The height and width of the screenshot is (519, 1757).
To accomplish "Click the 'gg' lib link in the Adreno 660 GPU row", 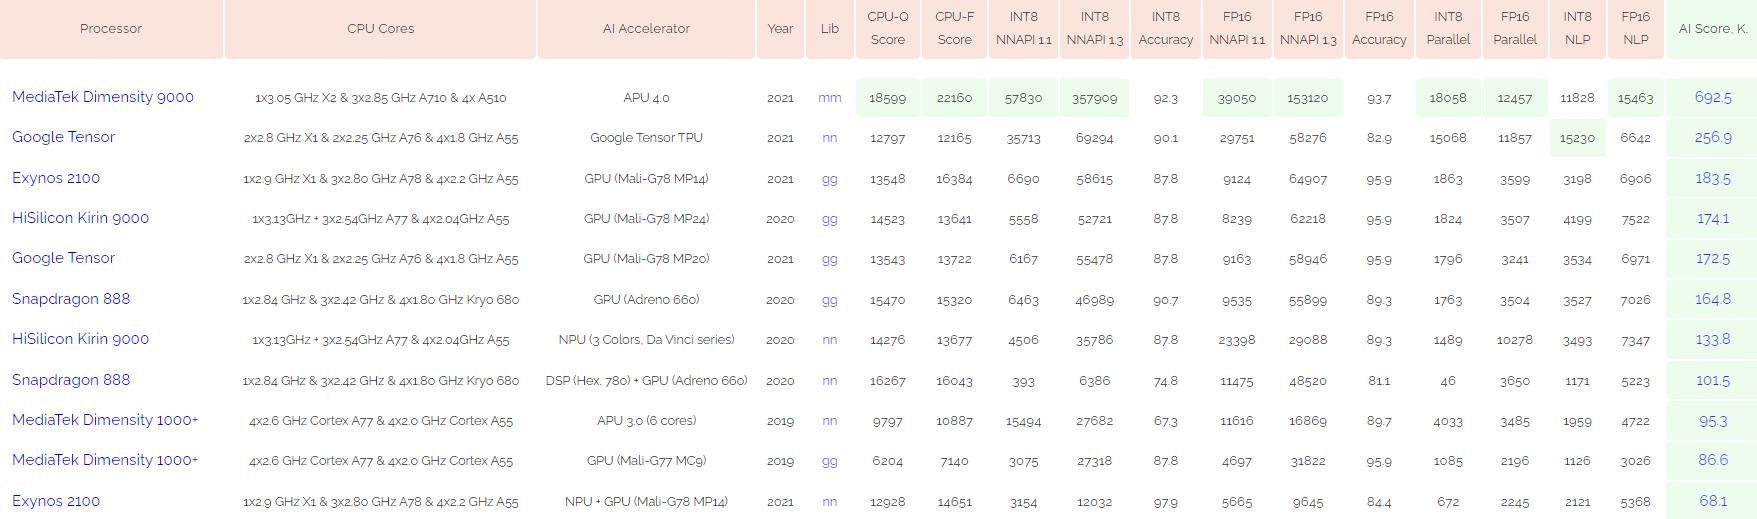I will [x=830, y=300].
